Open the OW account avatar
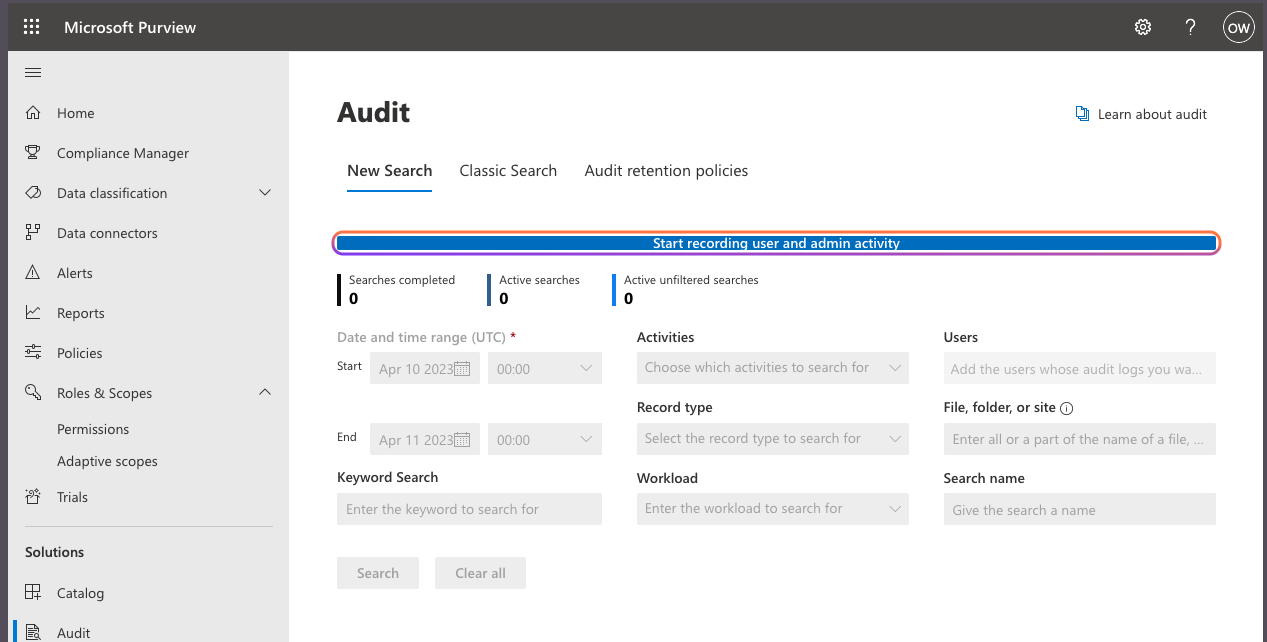The image size is (1267, 642). [x=1238, y=27]
